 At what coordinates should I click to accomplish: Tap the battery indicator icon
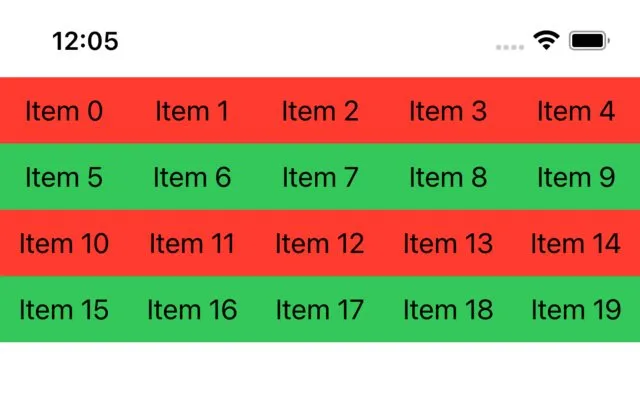tap(589, 41)
